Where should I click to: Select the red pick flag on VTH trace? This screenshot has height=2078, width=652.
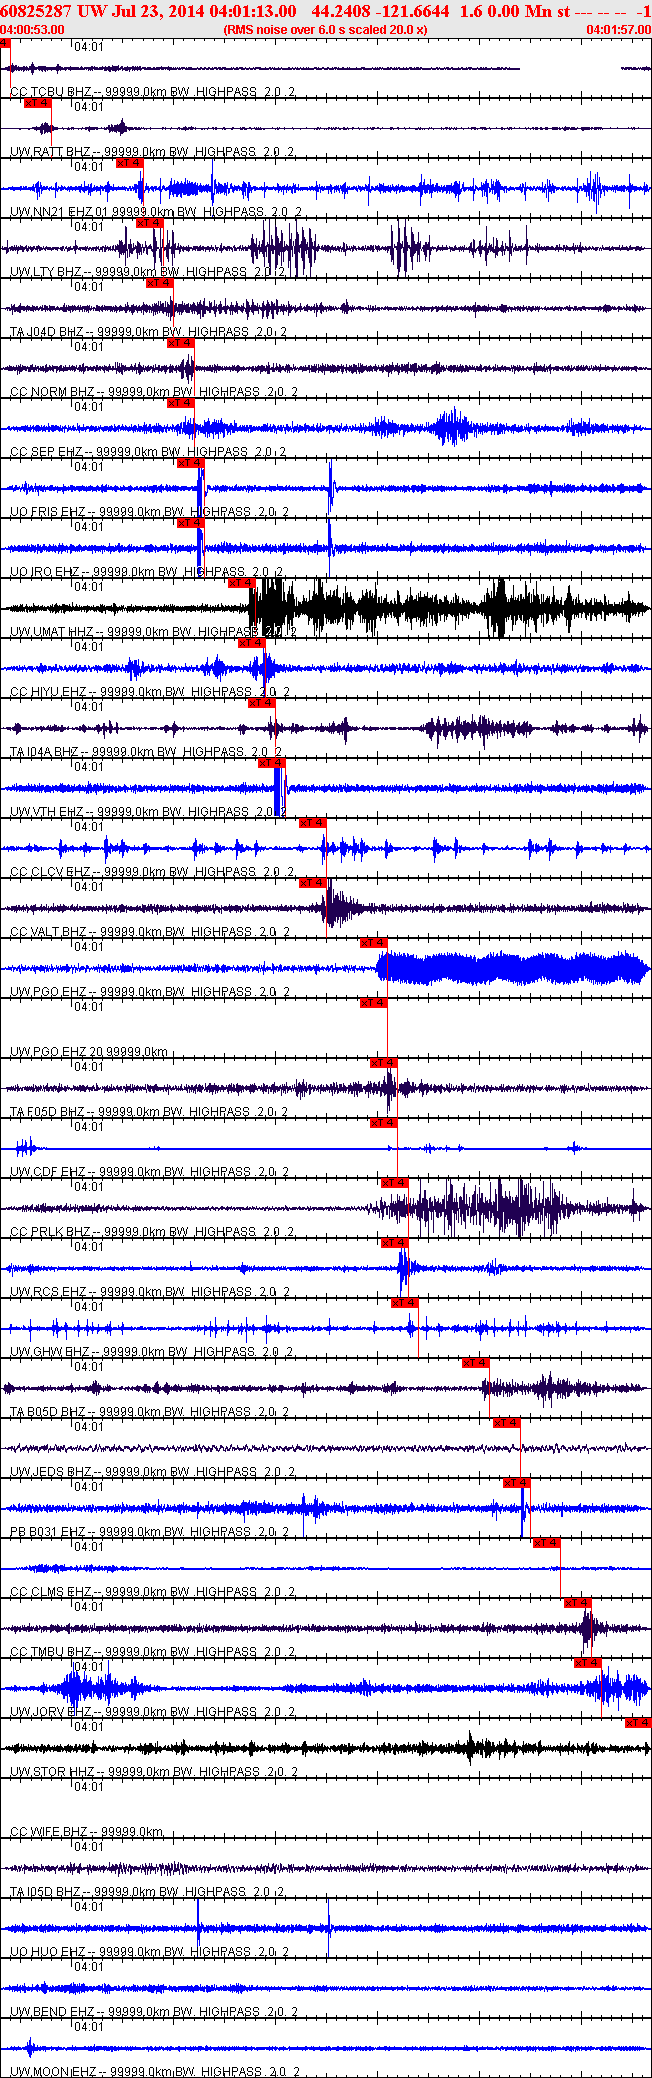pyautogui.click(x=272, y=763)
